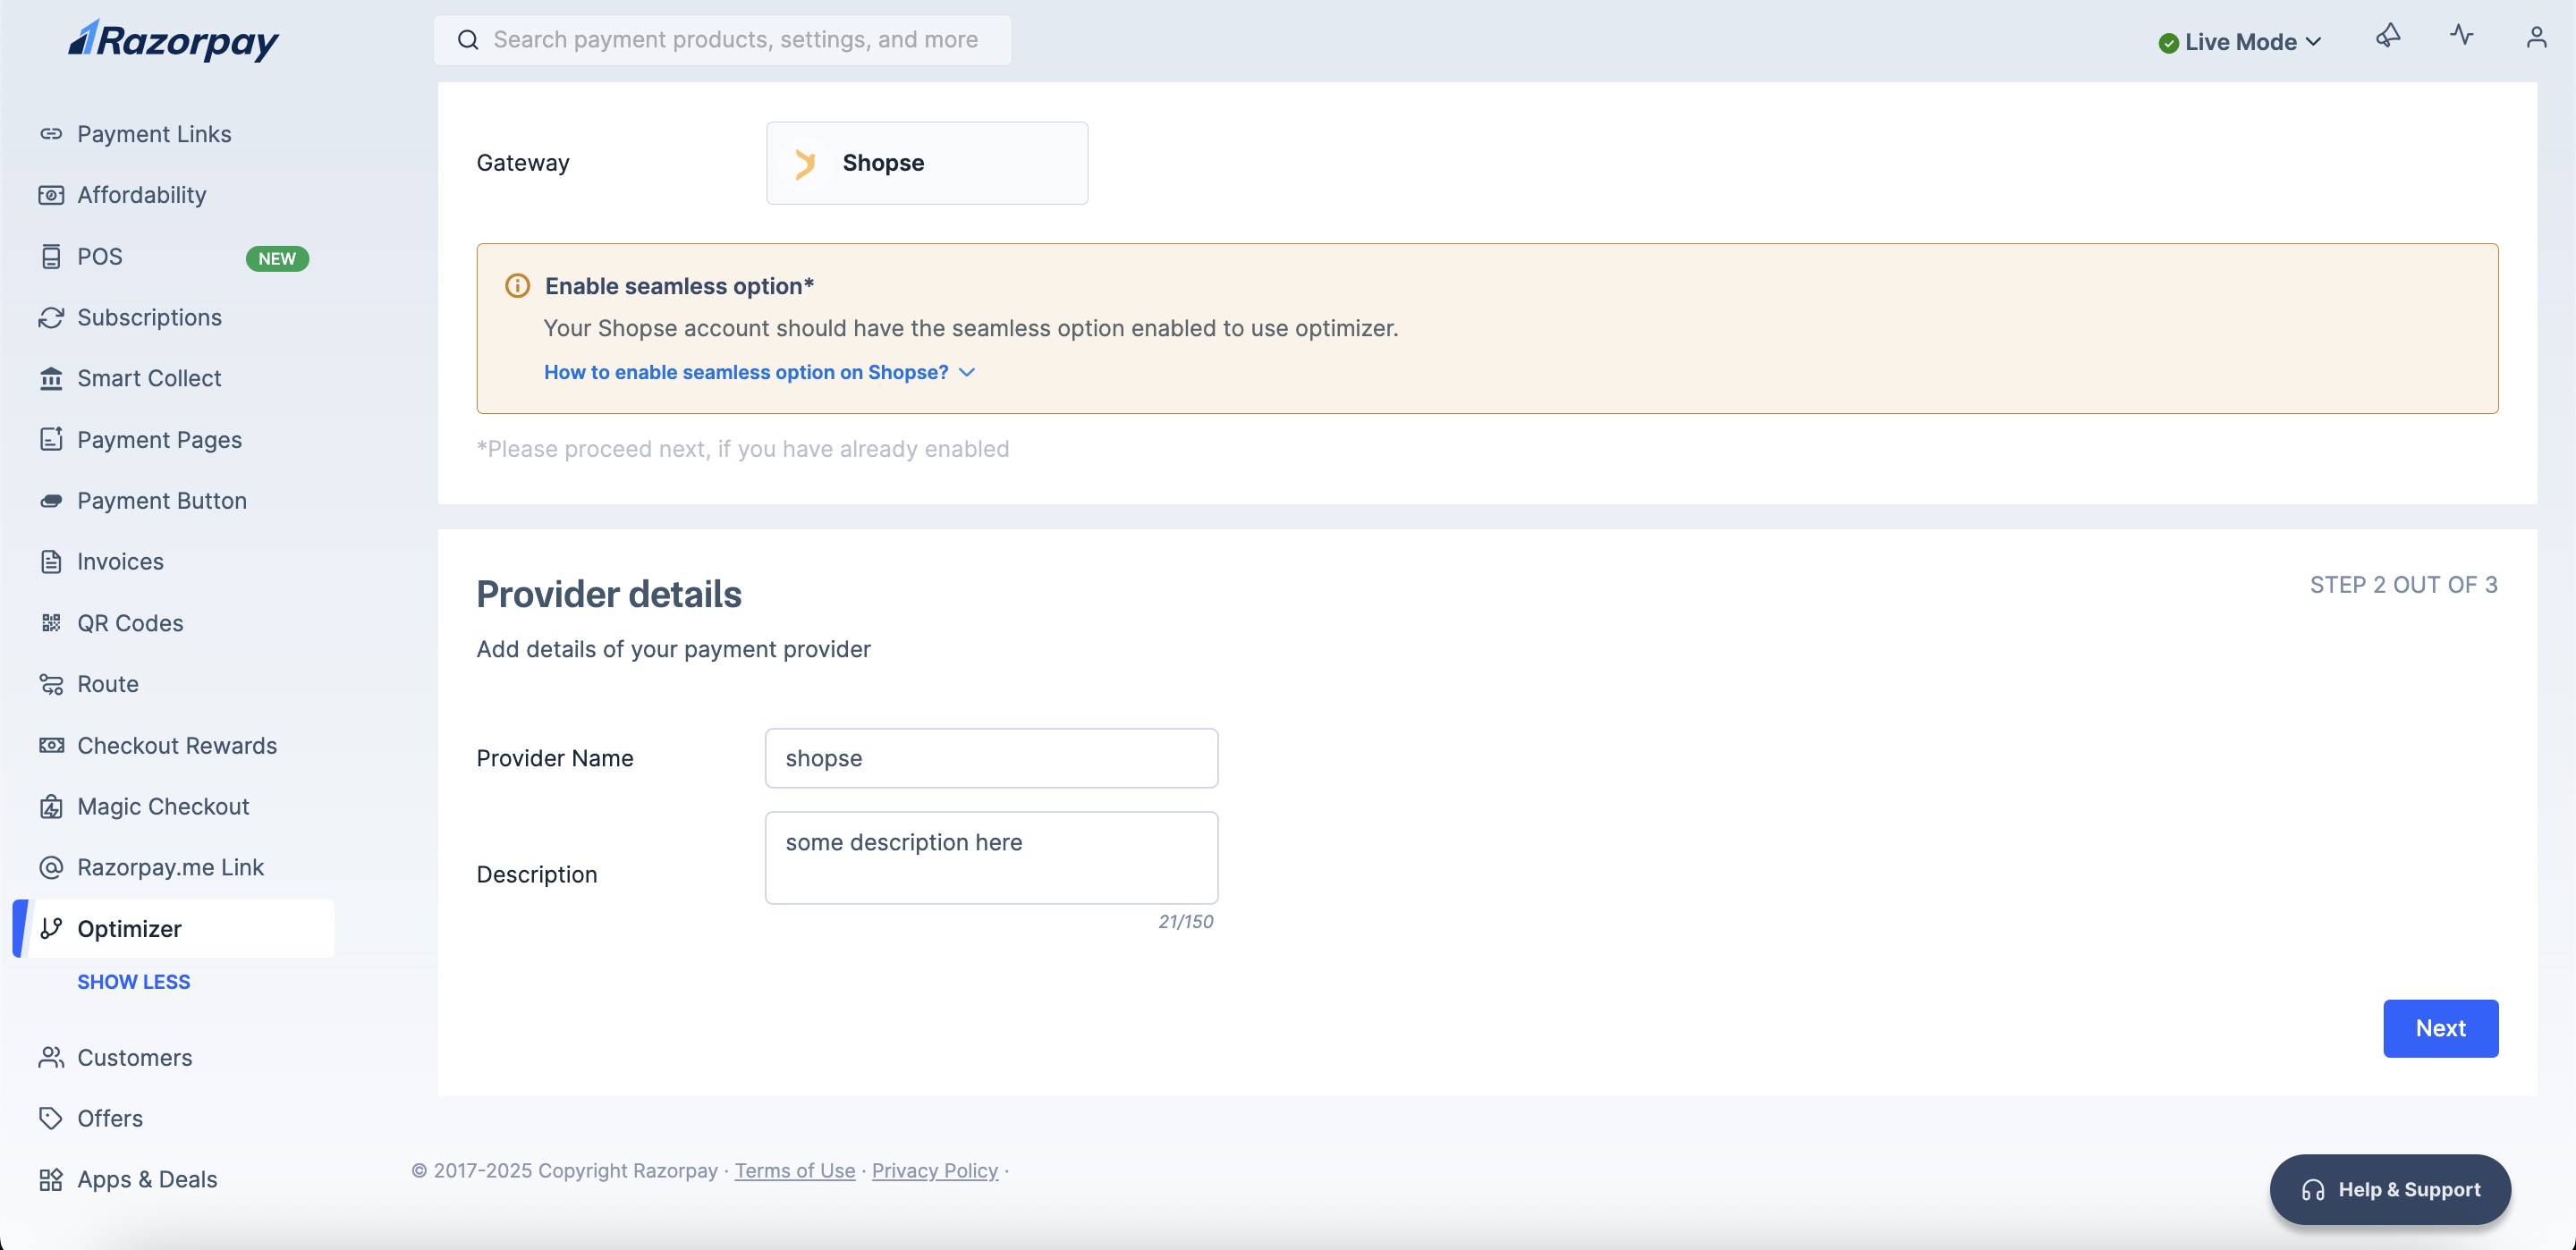The width and height of the screenshot is (2576, 1250).
Task: Open the activity pulse icon
Action: coord(2462,36)
